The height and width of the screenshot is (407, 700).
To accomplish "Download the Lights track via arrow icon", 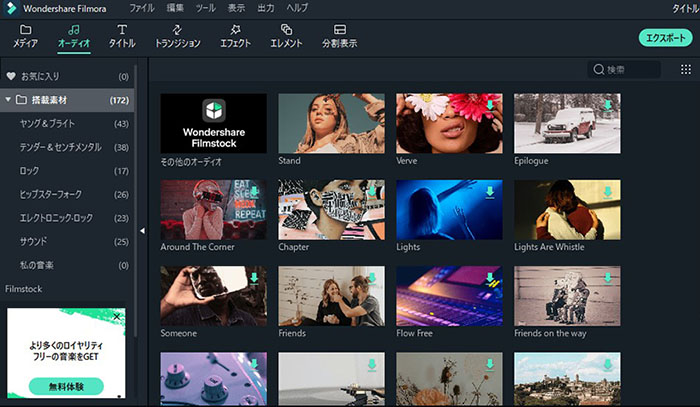I will 490,192.
